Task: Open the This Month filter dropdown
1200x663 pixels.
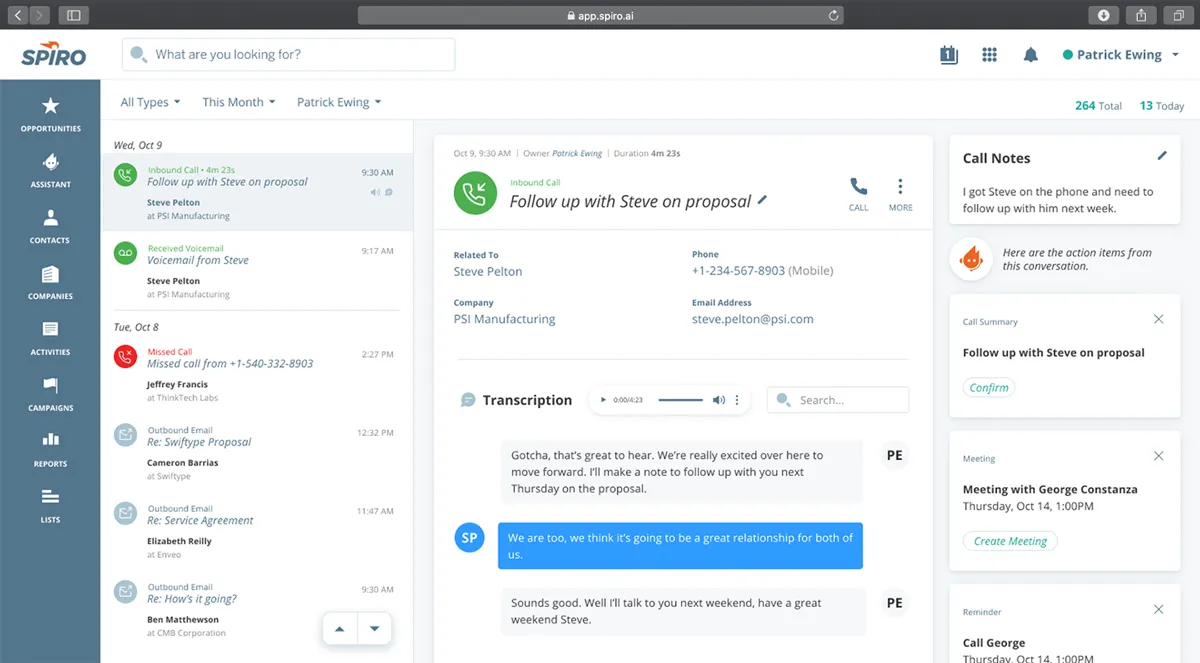Action: [238, 102]
